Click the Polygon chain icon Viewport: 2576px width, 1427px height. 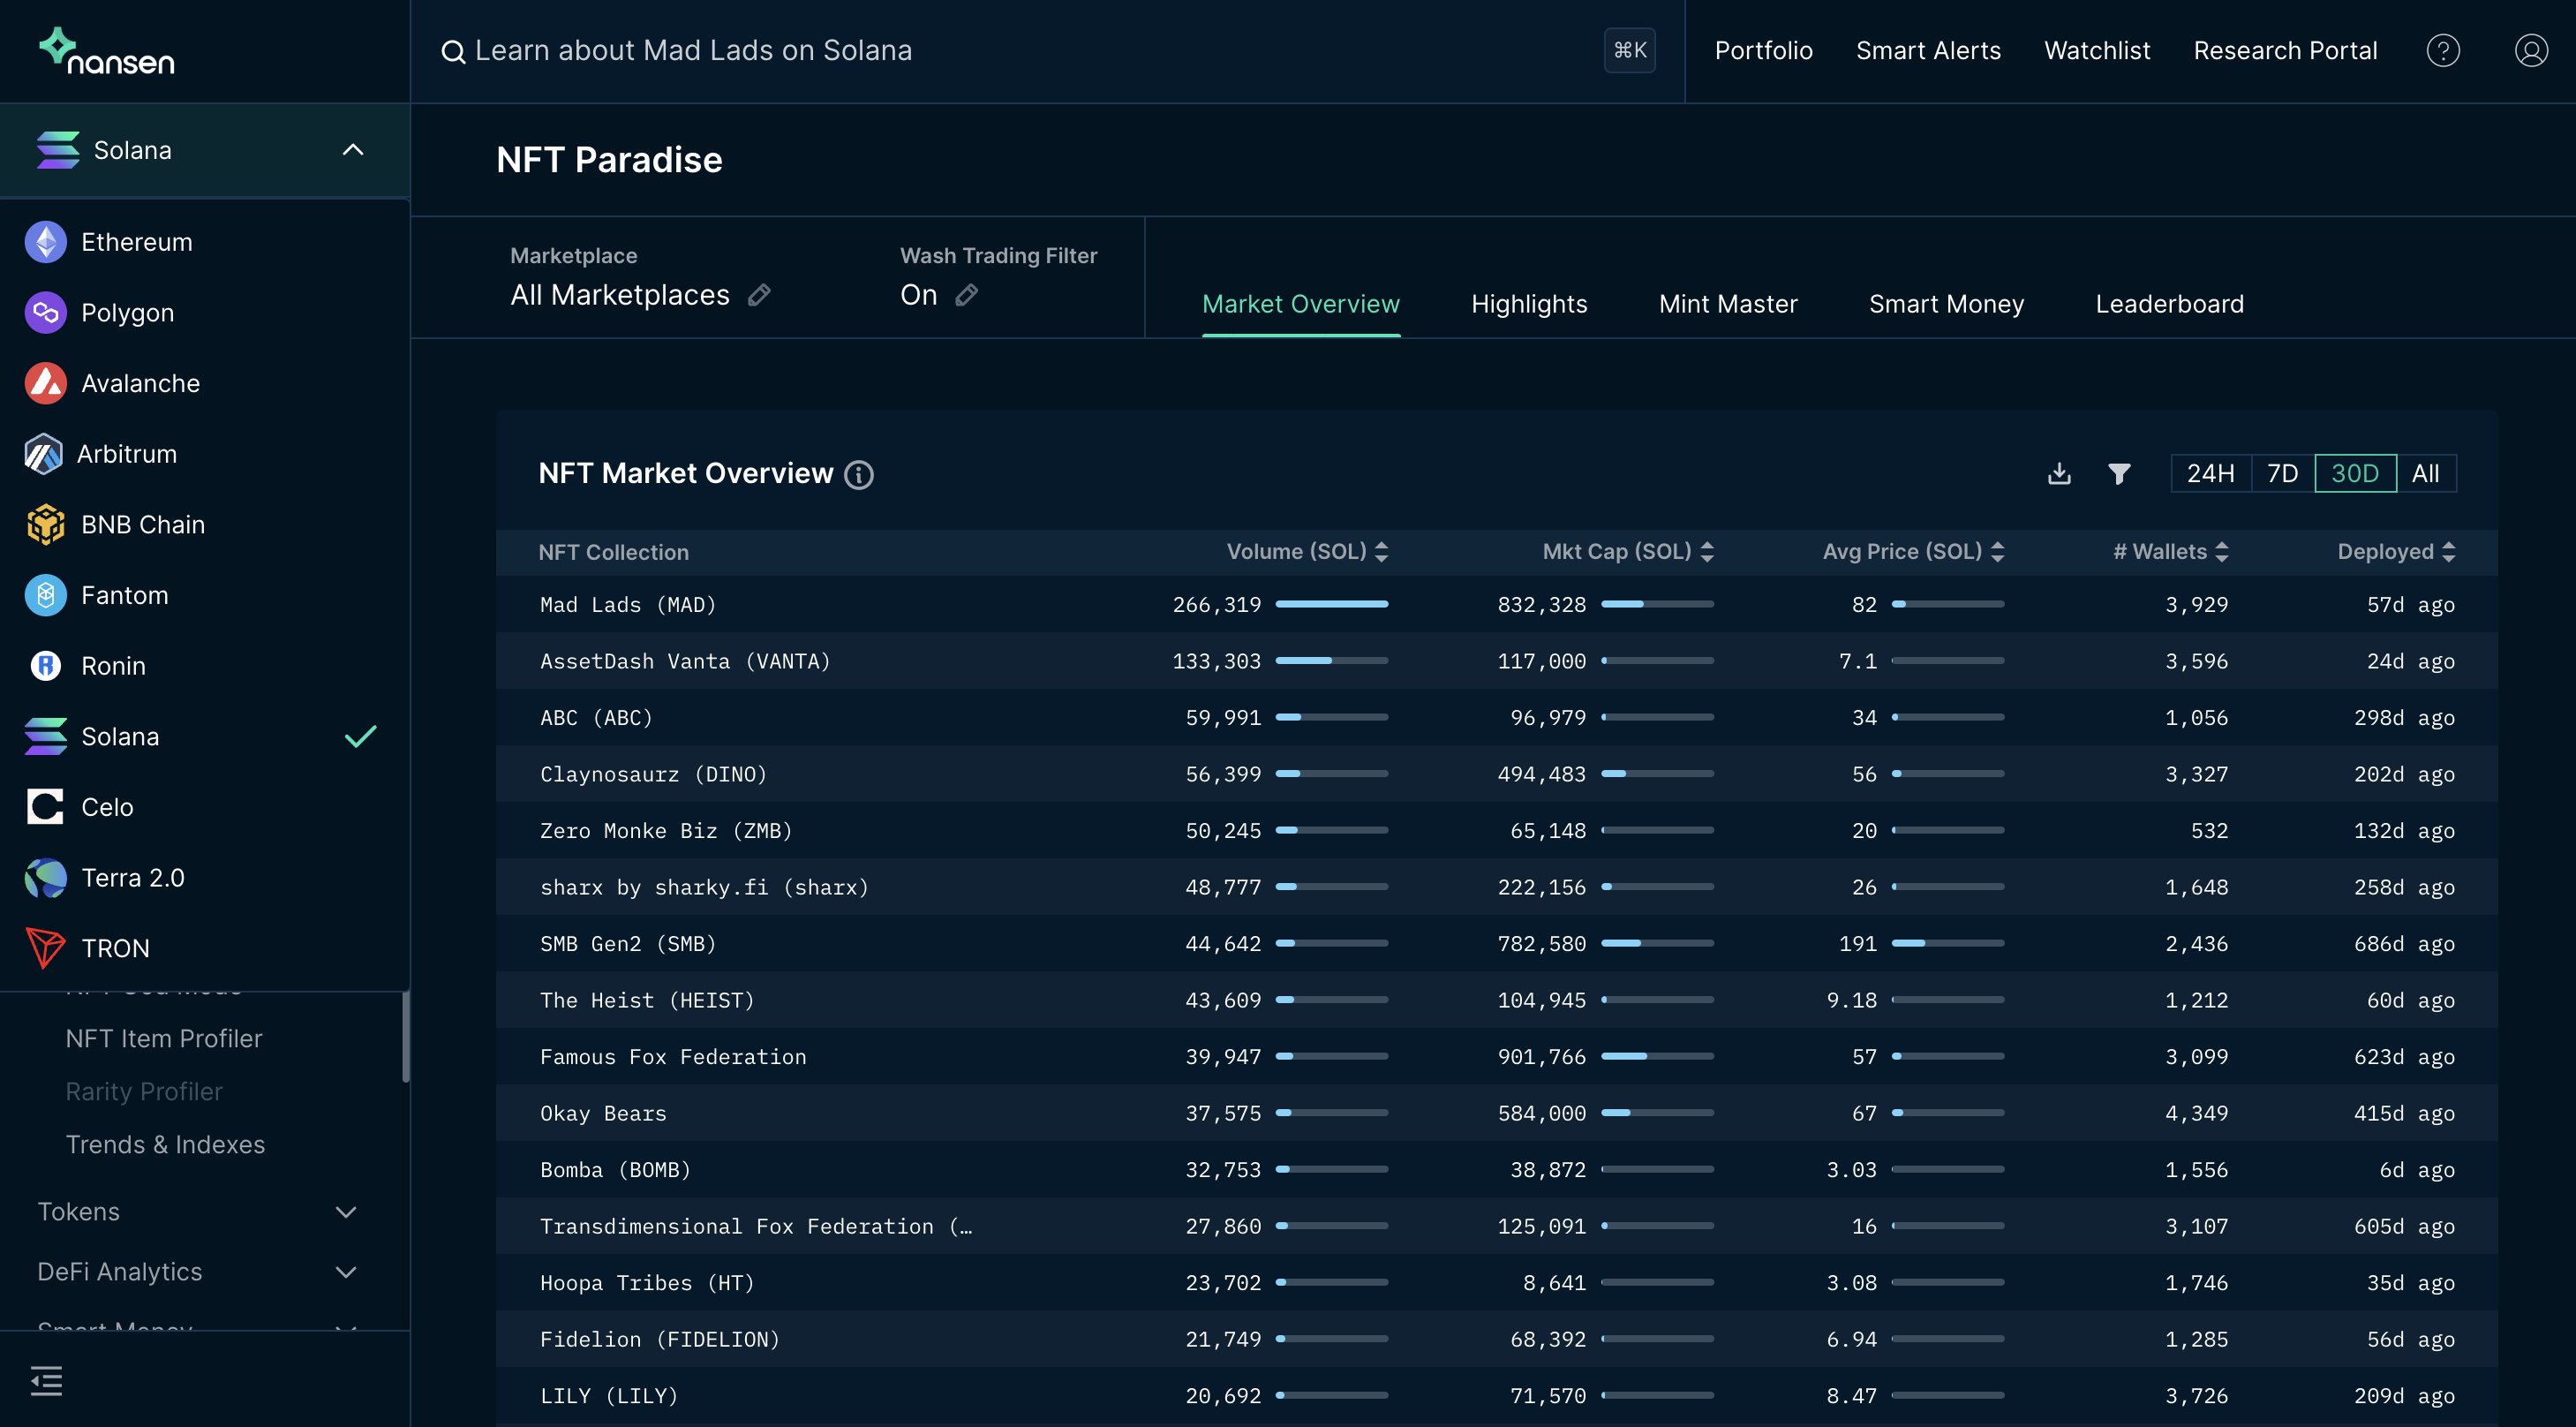pyautogui.click(x=45, y=313)
